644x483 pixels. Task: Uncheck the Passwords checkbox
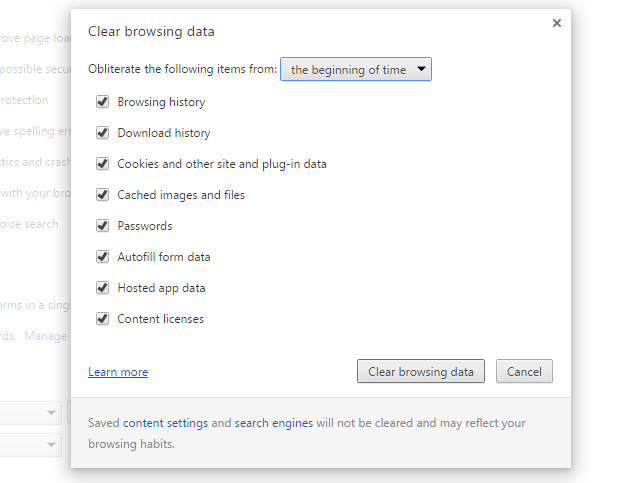[102, 225]
